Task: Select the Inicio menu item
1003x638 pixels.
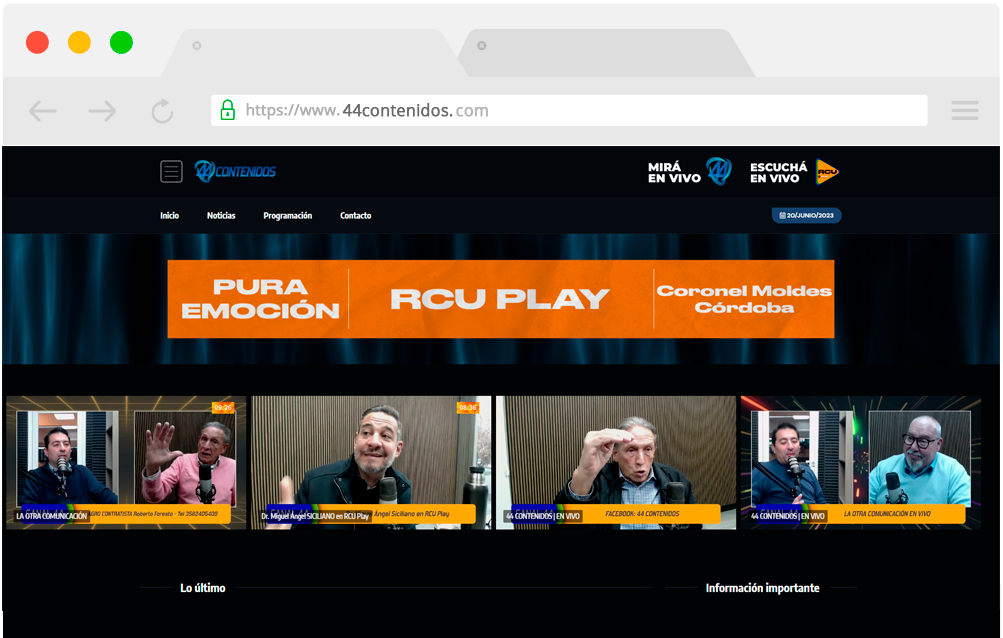Action: coord(169,215)
